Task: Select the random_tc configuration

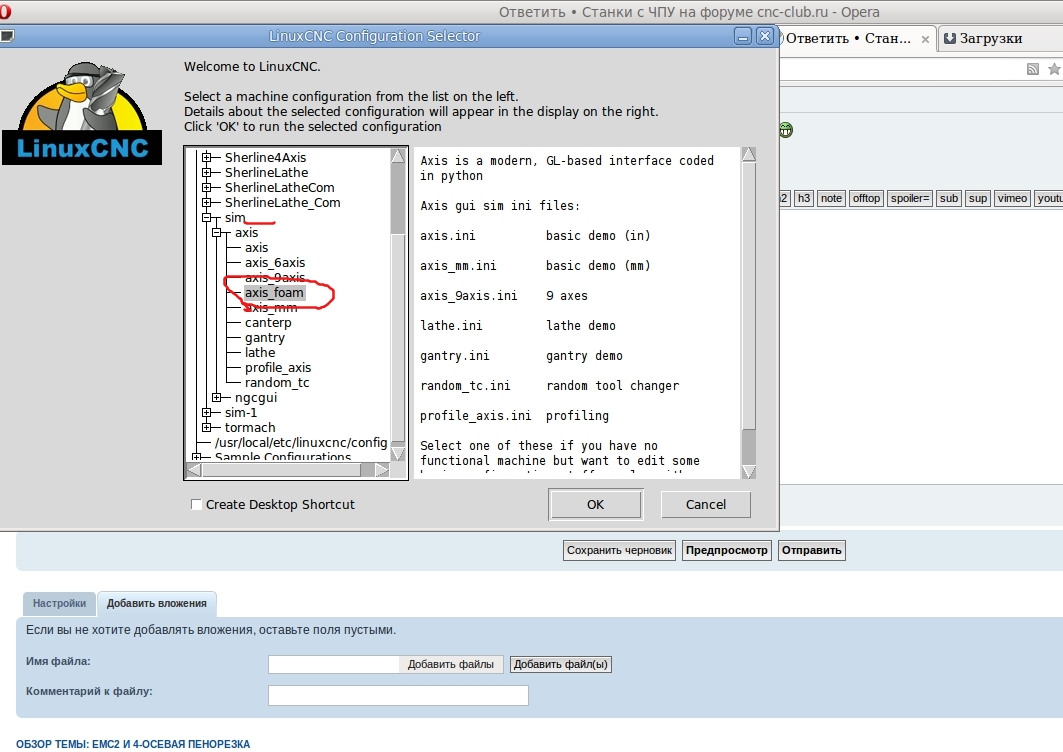Action: click(277, 382)
